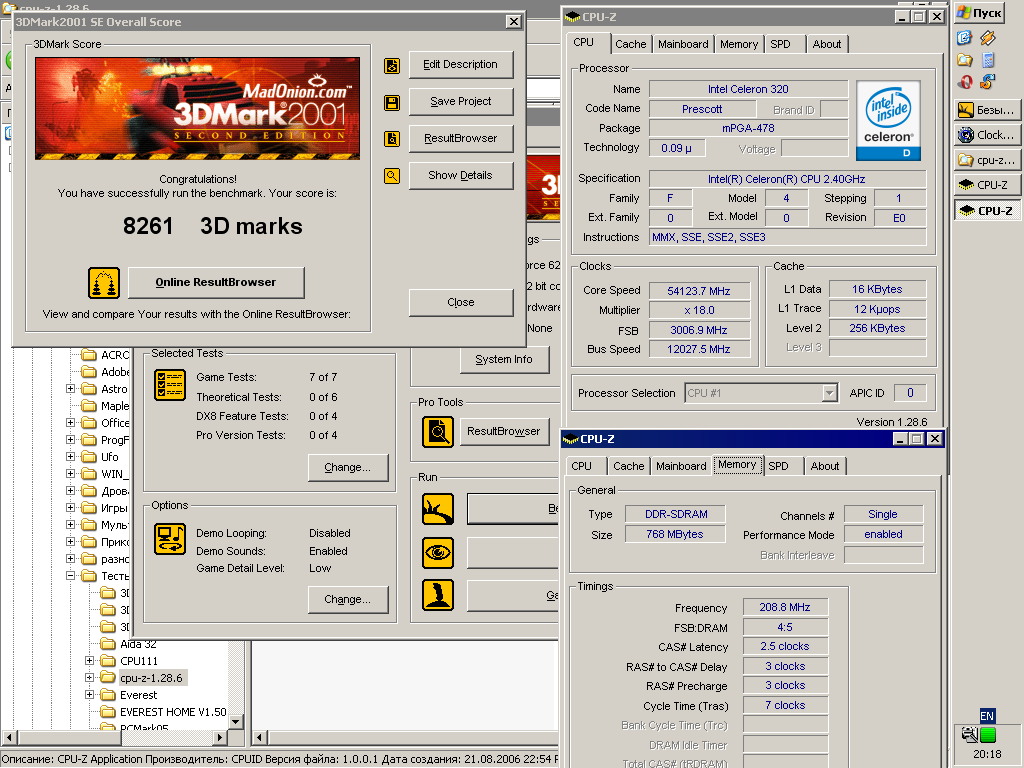Viewport: 1024px width, 768px height.
Task: Click the Edit Description icon
Action: 392,65
